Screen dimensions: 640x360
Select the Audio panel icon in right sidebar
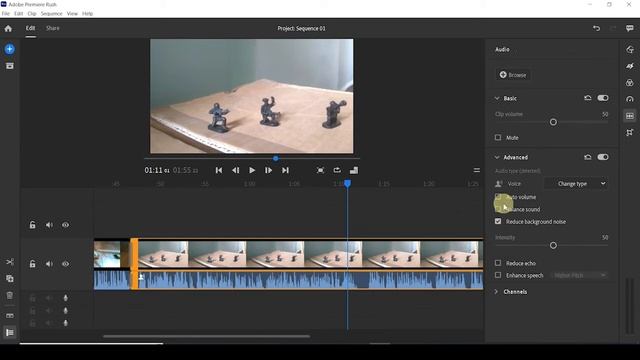pos(630,116)
